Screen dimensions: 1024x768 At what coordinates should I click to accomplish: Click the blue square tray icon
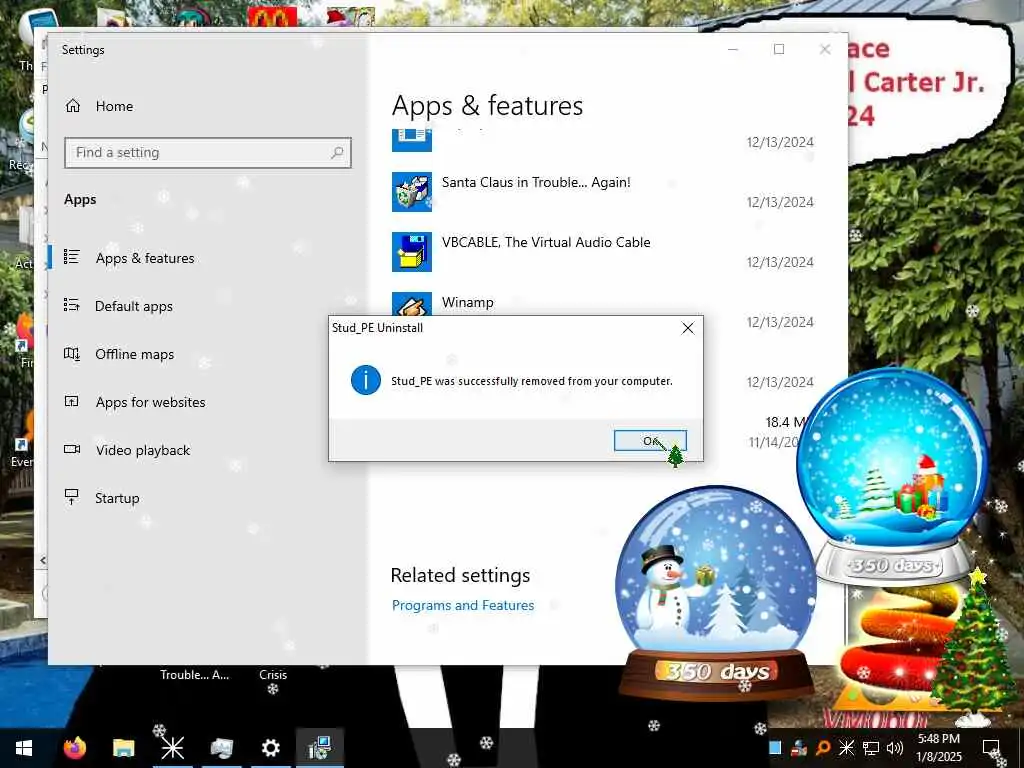[775, 748]
